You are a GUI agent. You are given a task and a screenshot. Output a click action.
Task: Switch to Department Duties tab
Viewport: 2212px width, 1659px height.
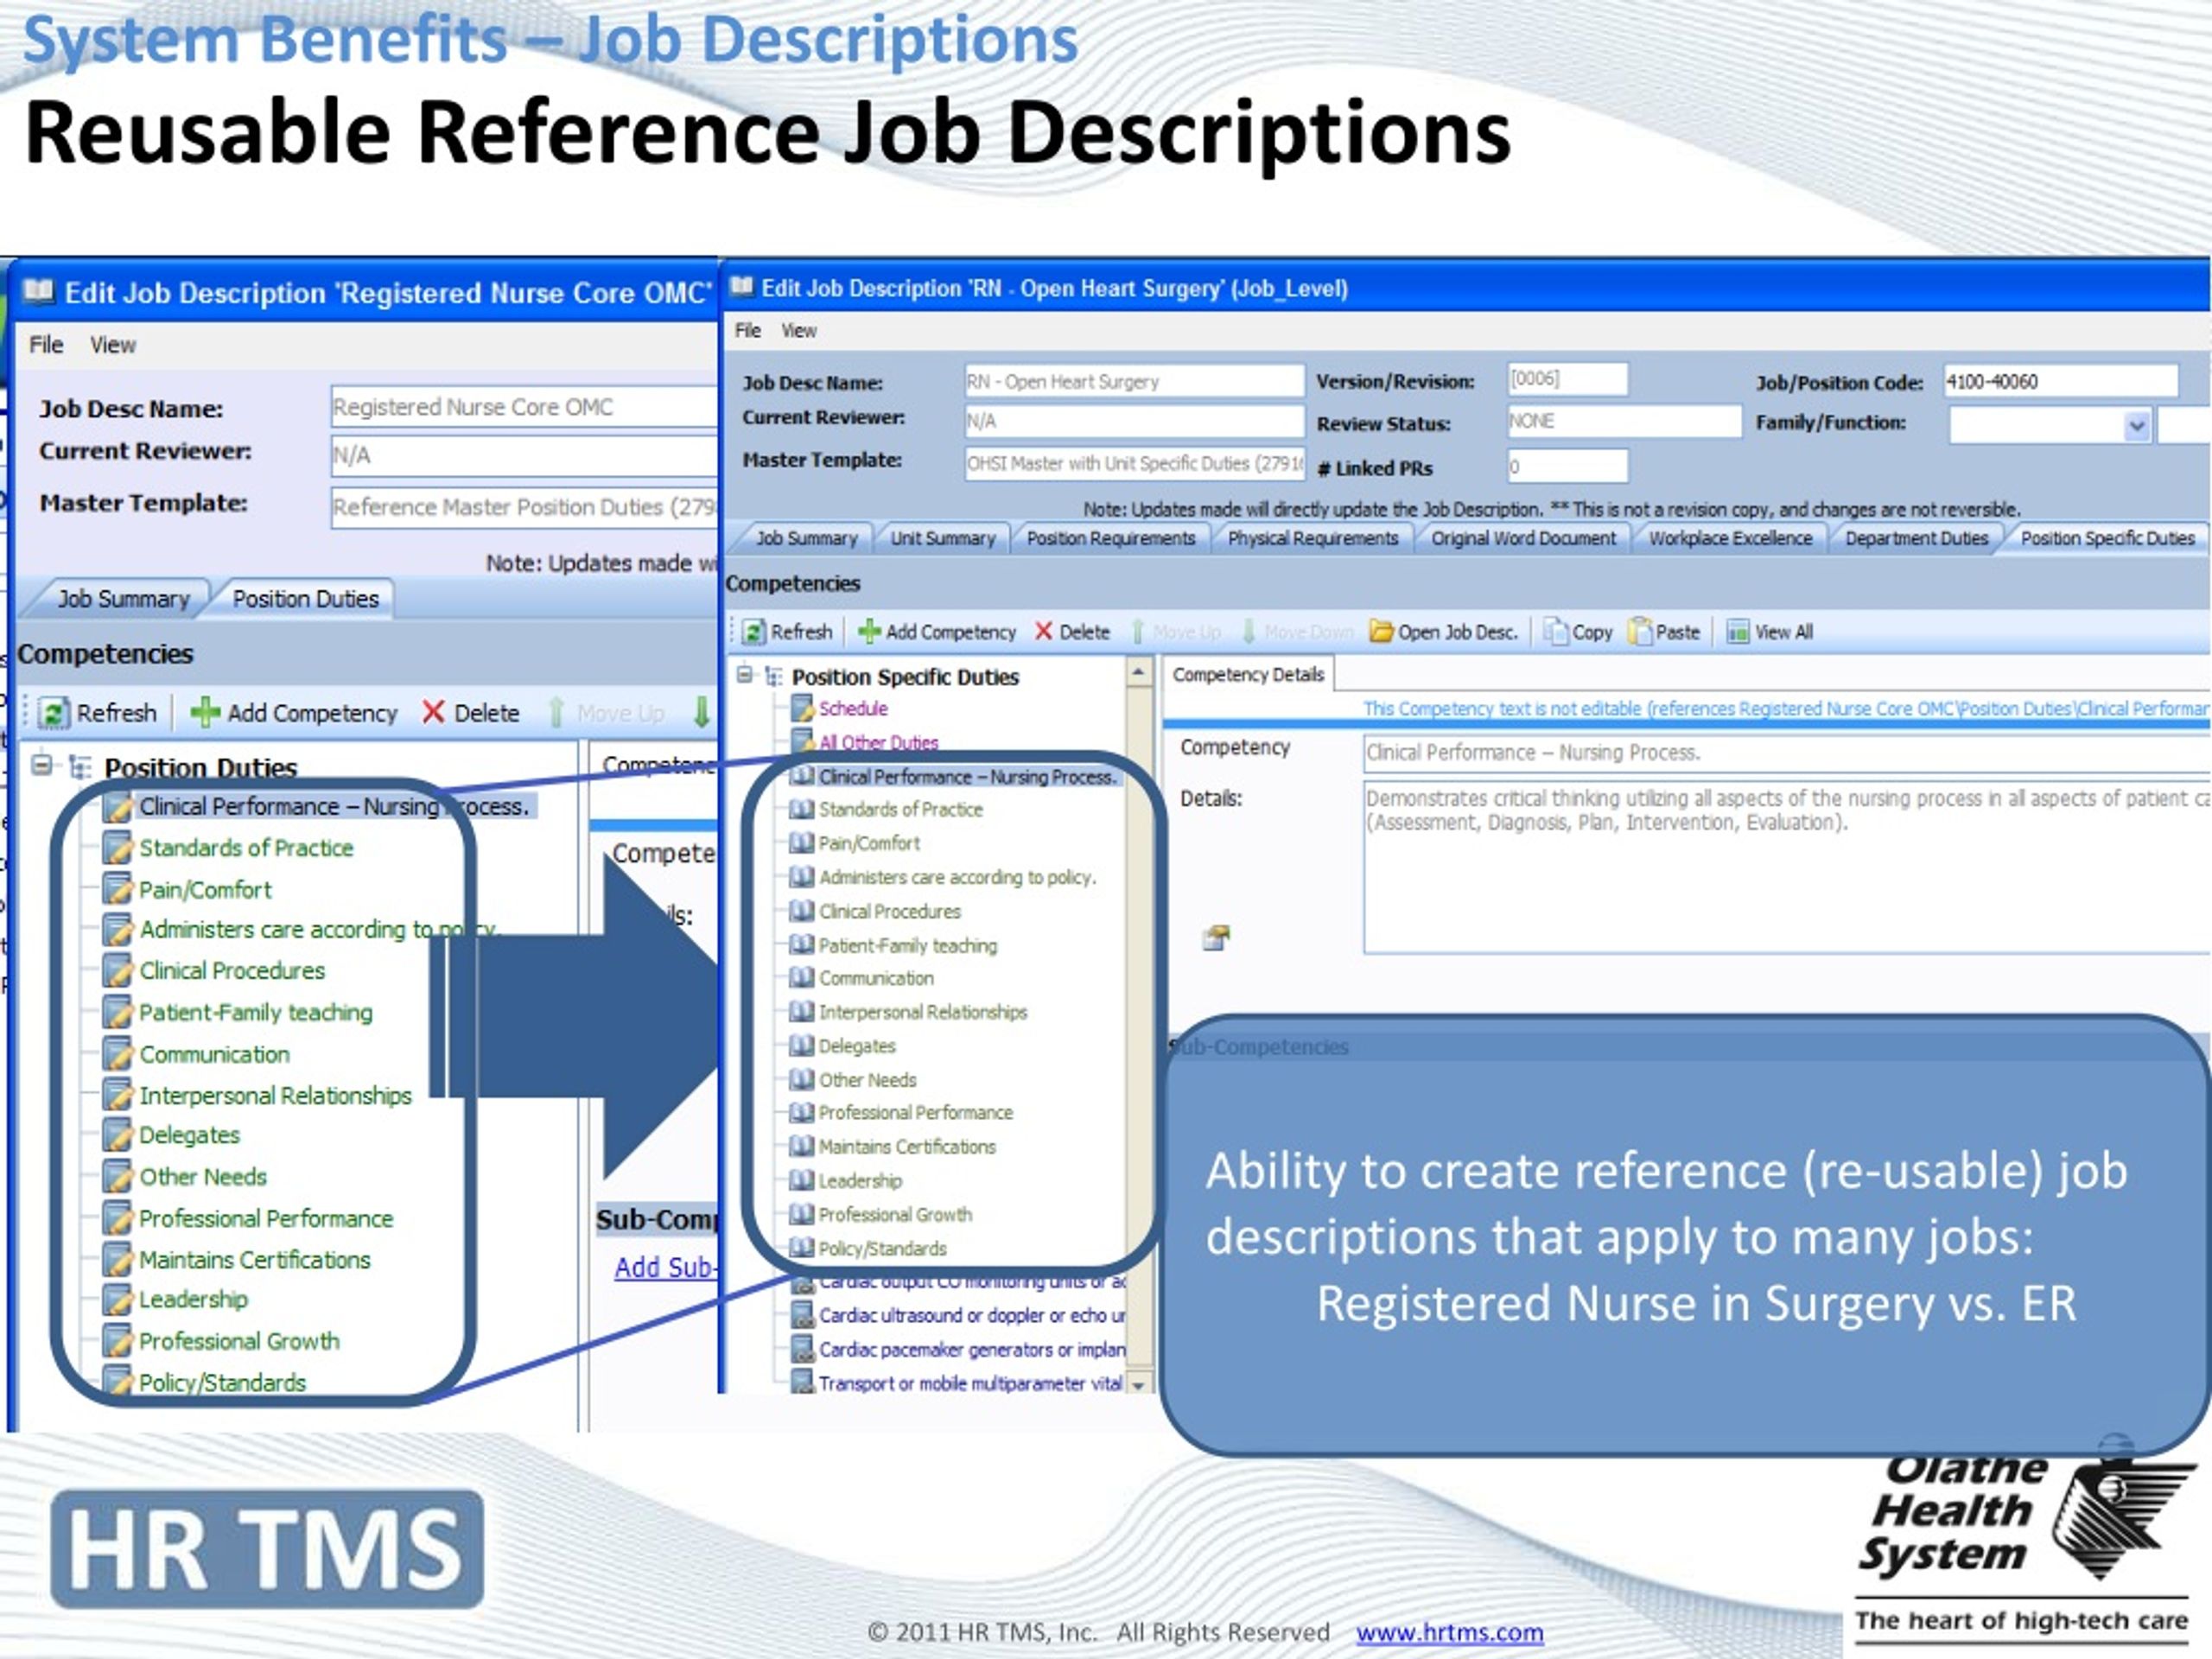click(1916, 538)
